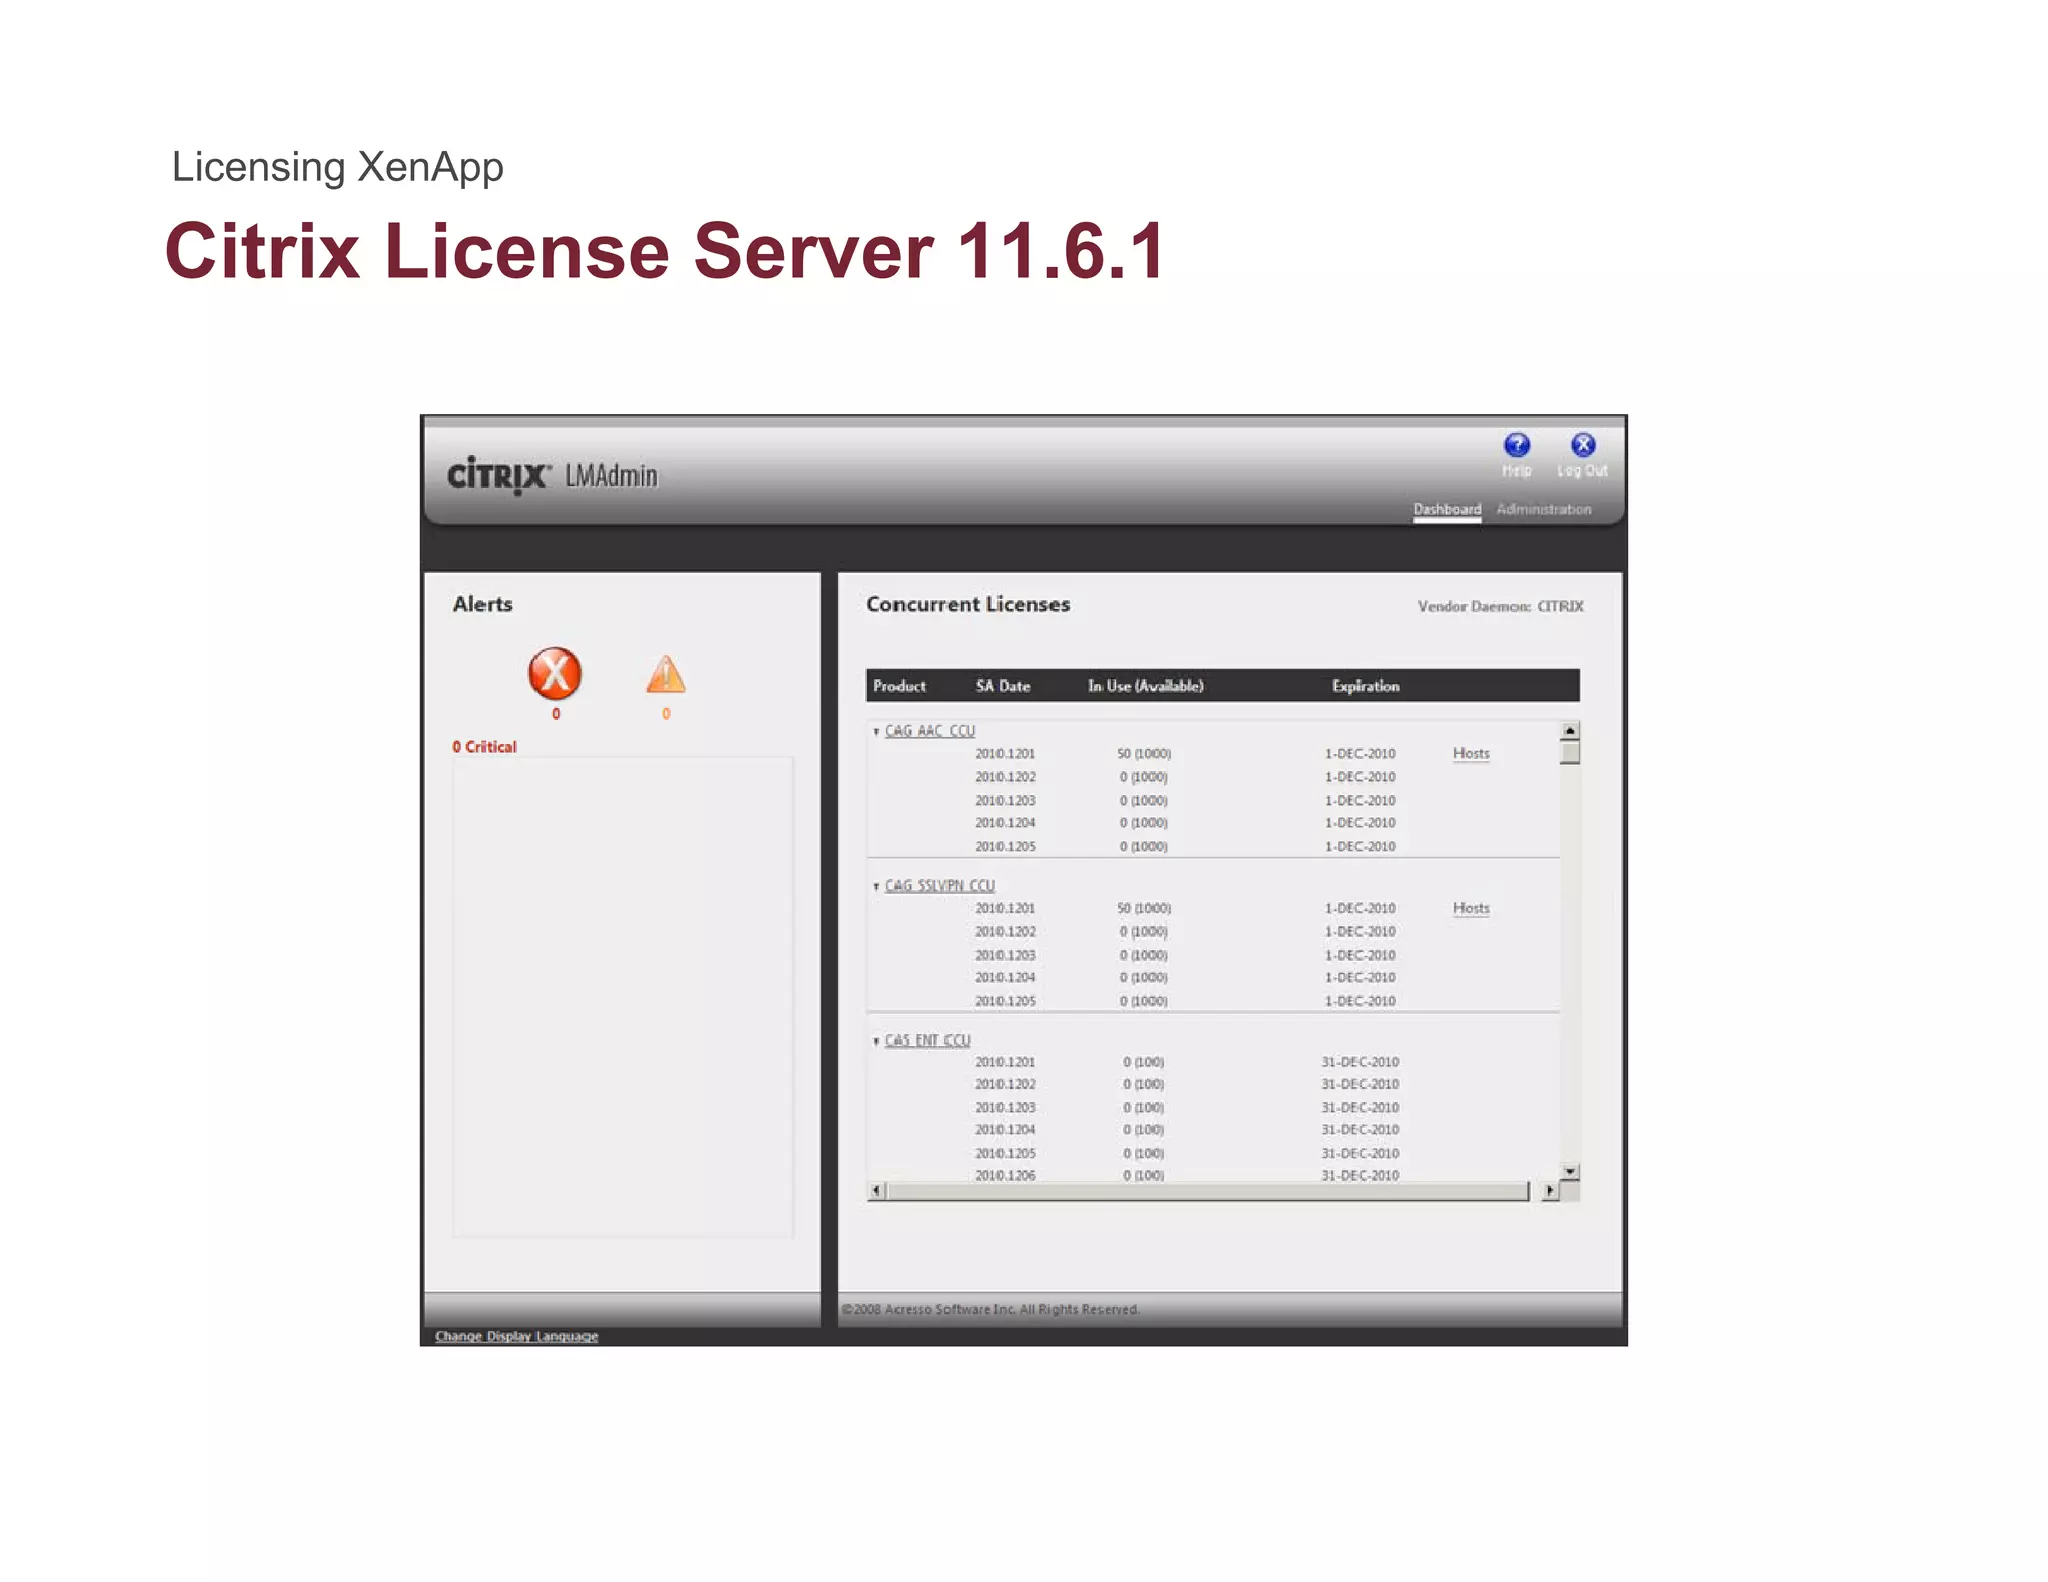Open the CAG_AAC_CCU product link
The height and width of the screenshot is (1582, 2048).
[x=930, y=731]
